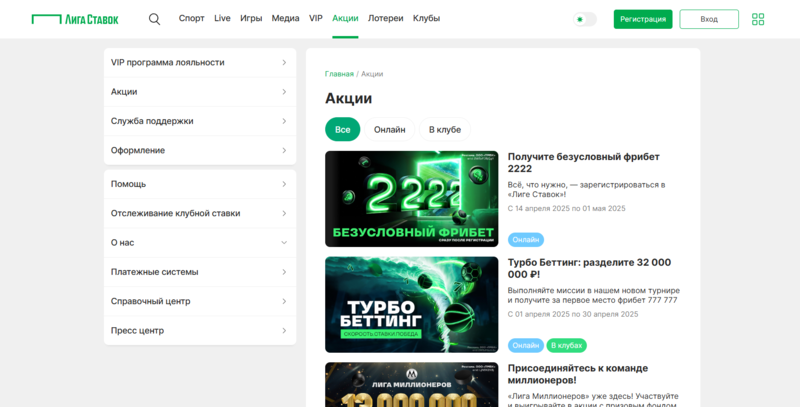Click the Регистрация button
The width and height of the screenshot is (800, 407).
[643, 19]
